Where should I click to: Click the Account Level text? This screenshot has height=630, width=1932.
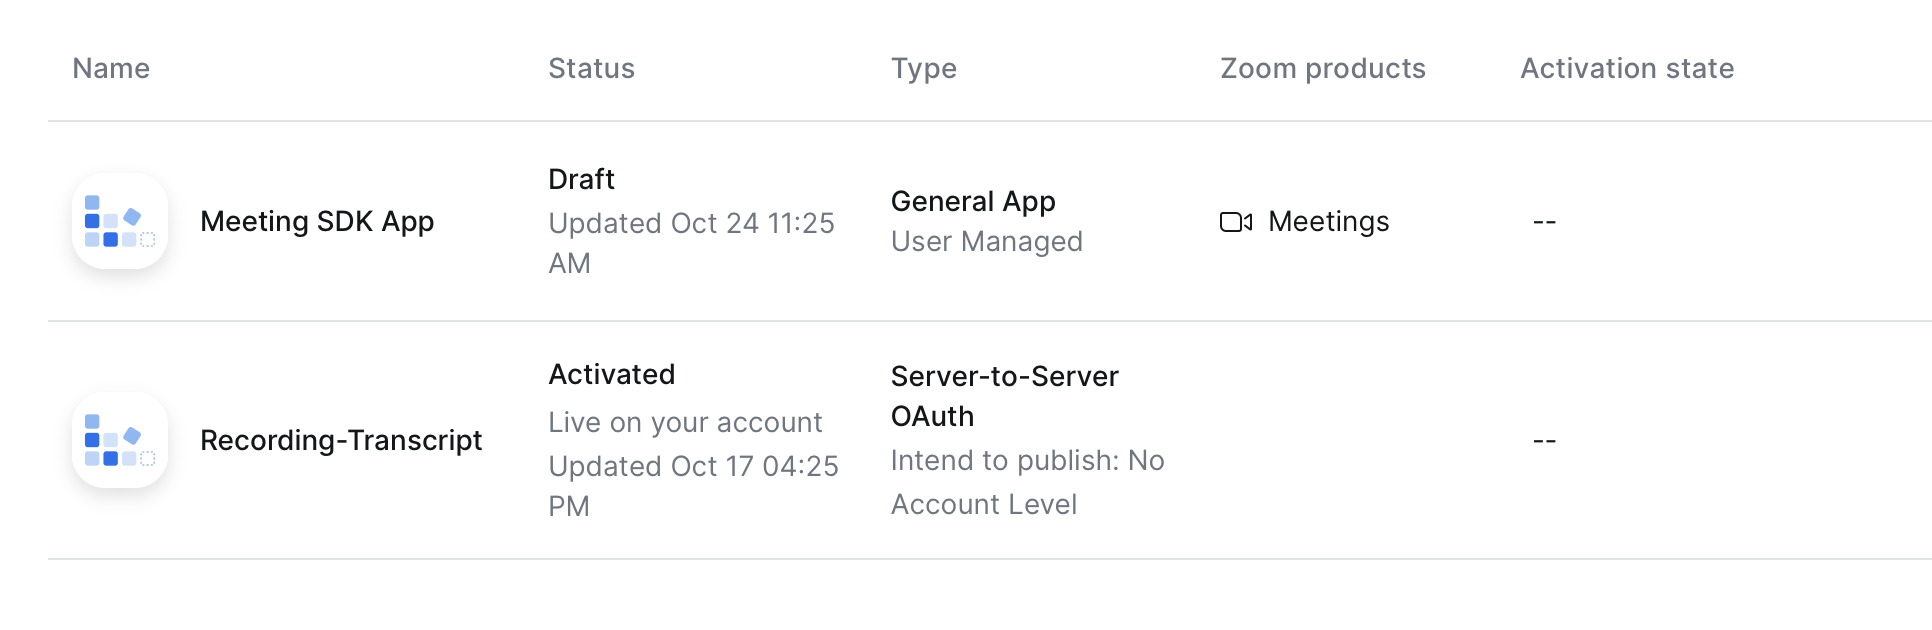click(983, 504)
